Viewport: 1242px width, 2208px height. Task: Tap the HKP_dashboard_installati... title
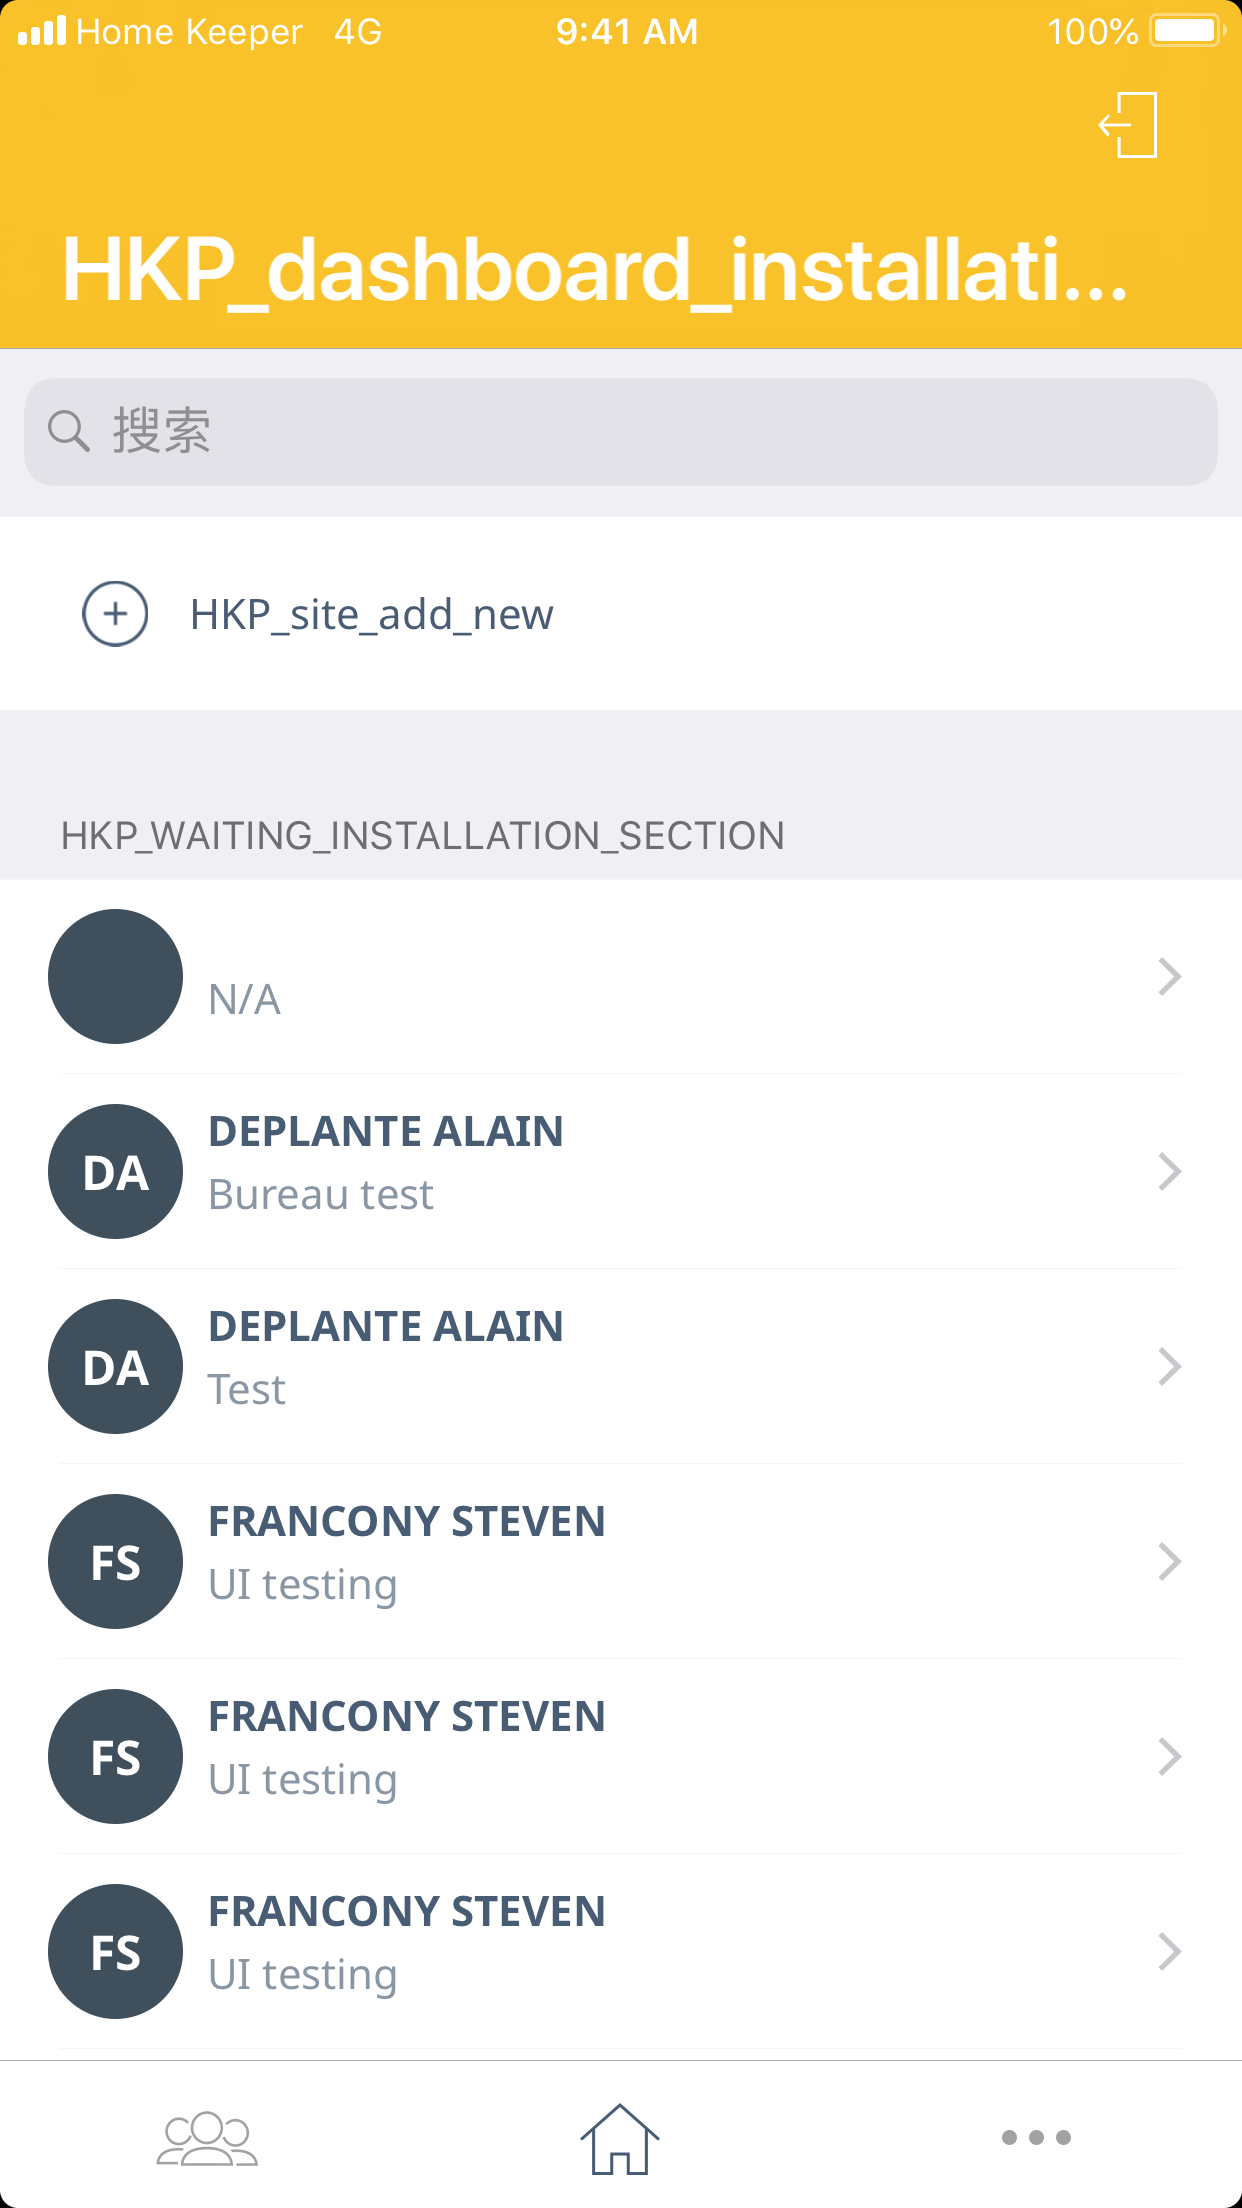(x=594, y=270)
